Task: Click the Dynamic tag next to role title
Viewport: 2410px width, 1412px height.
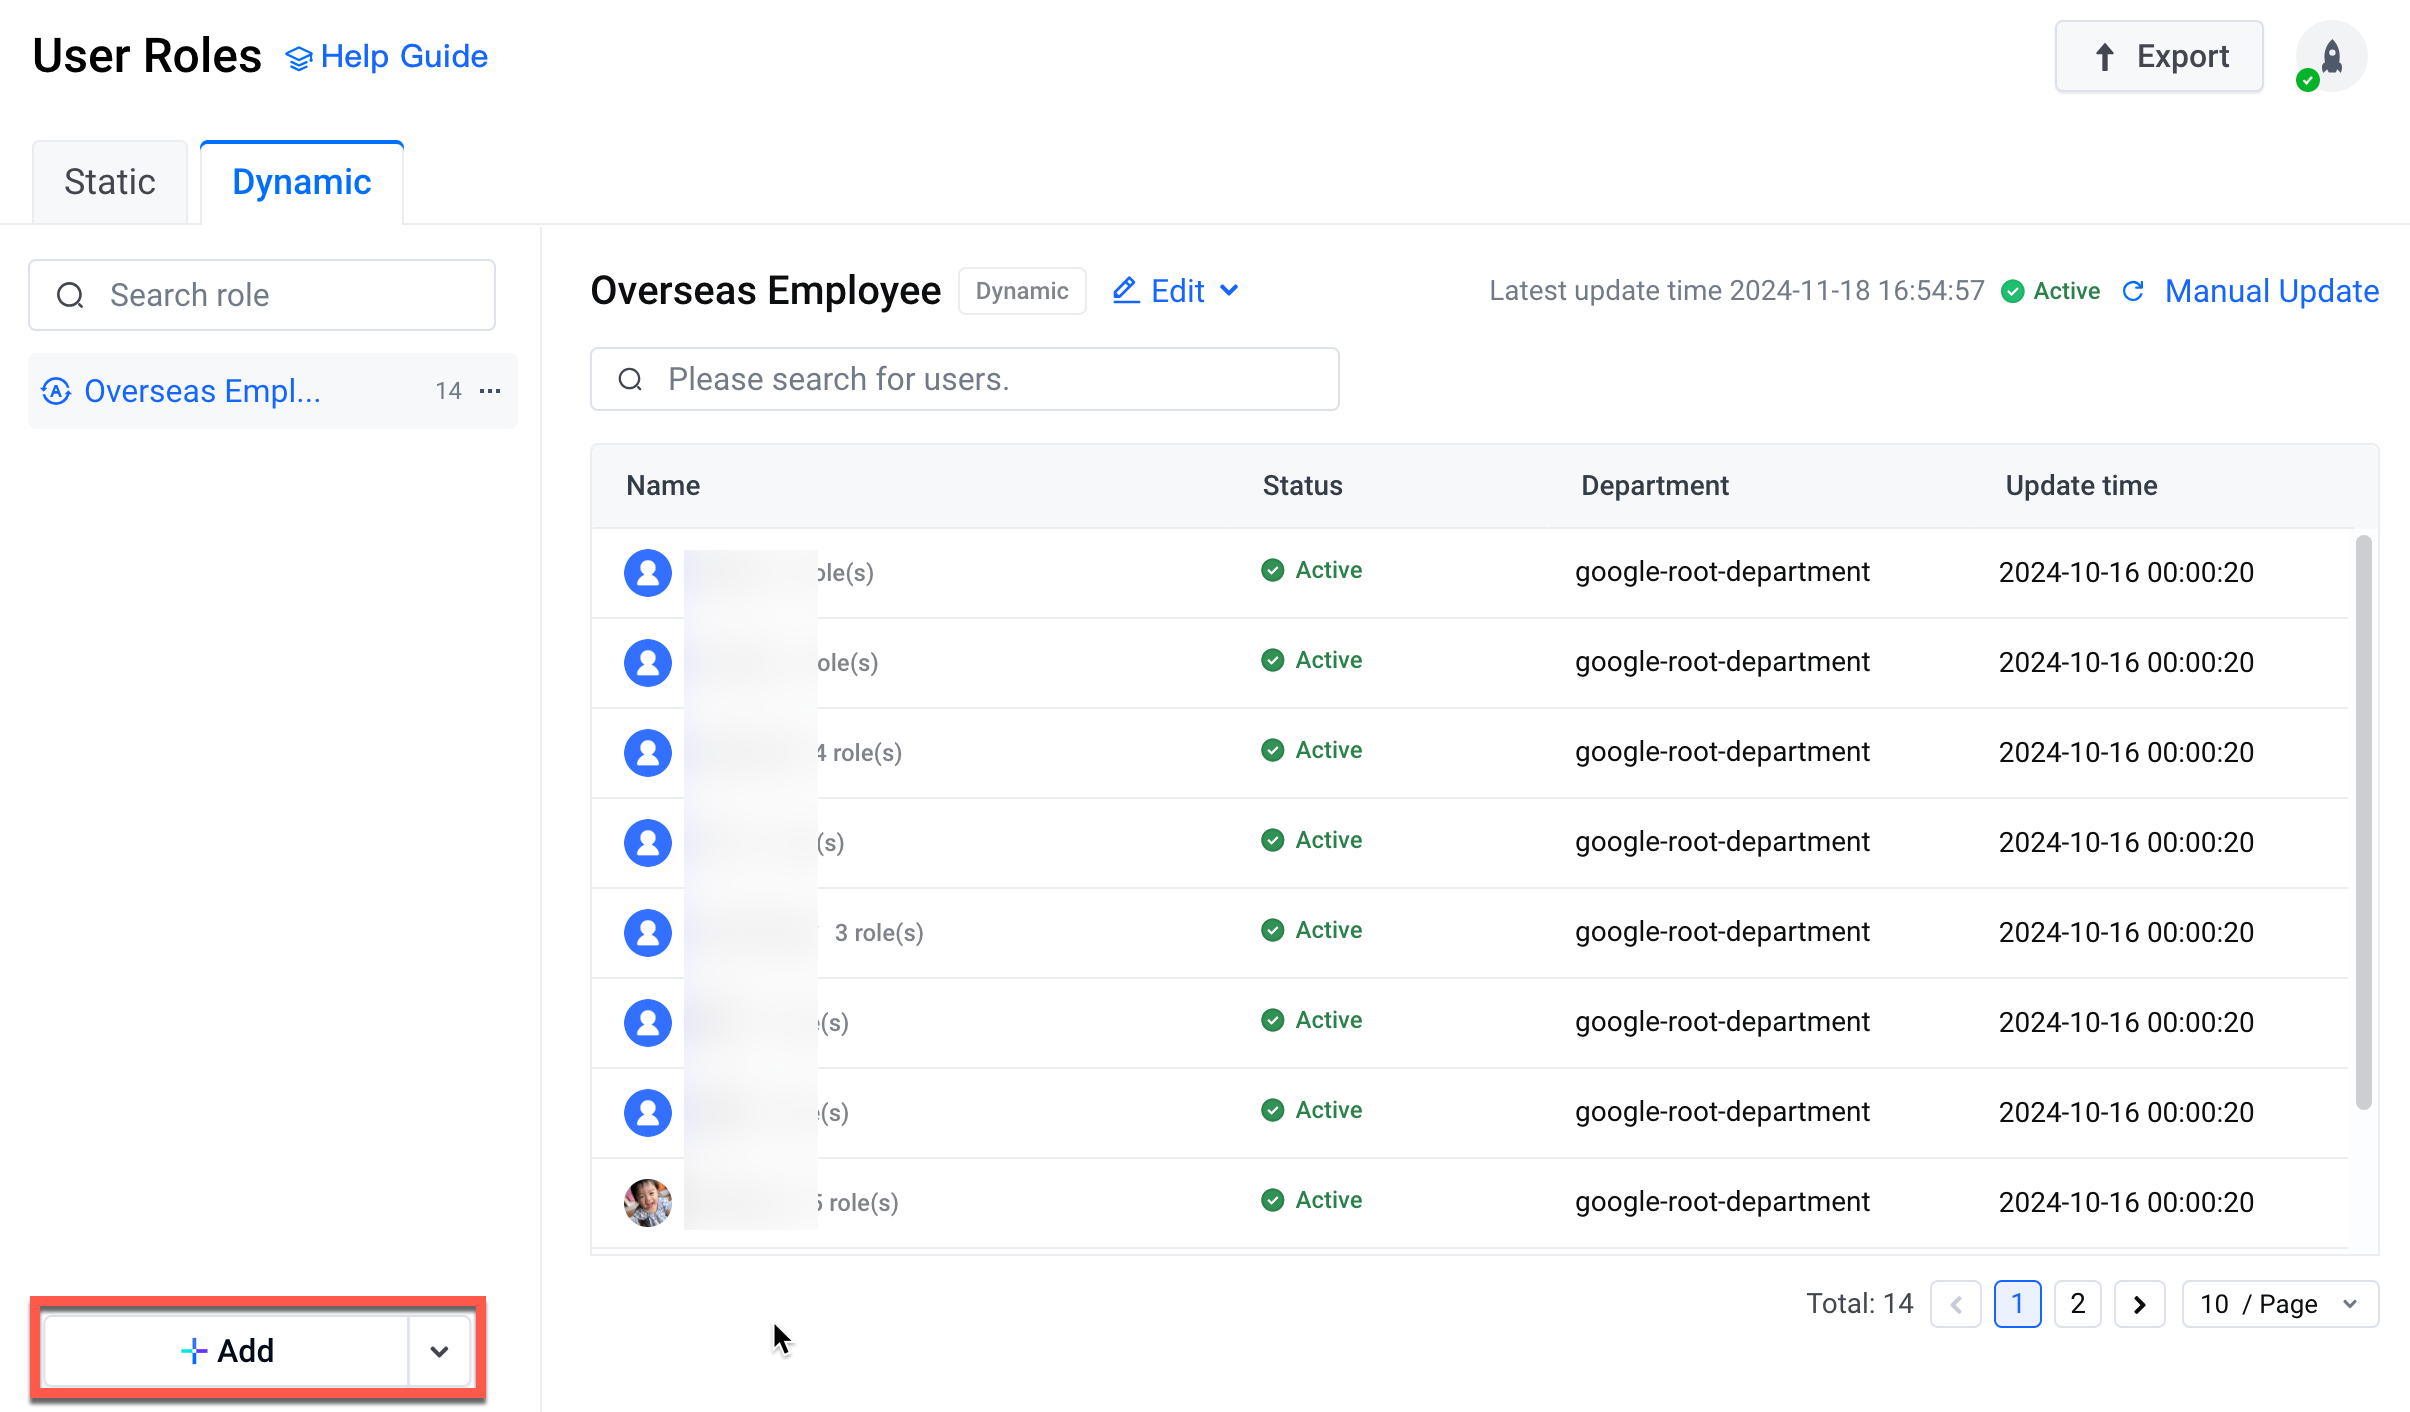Action: click(x=1022, y=291)
